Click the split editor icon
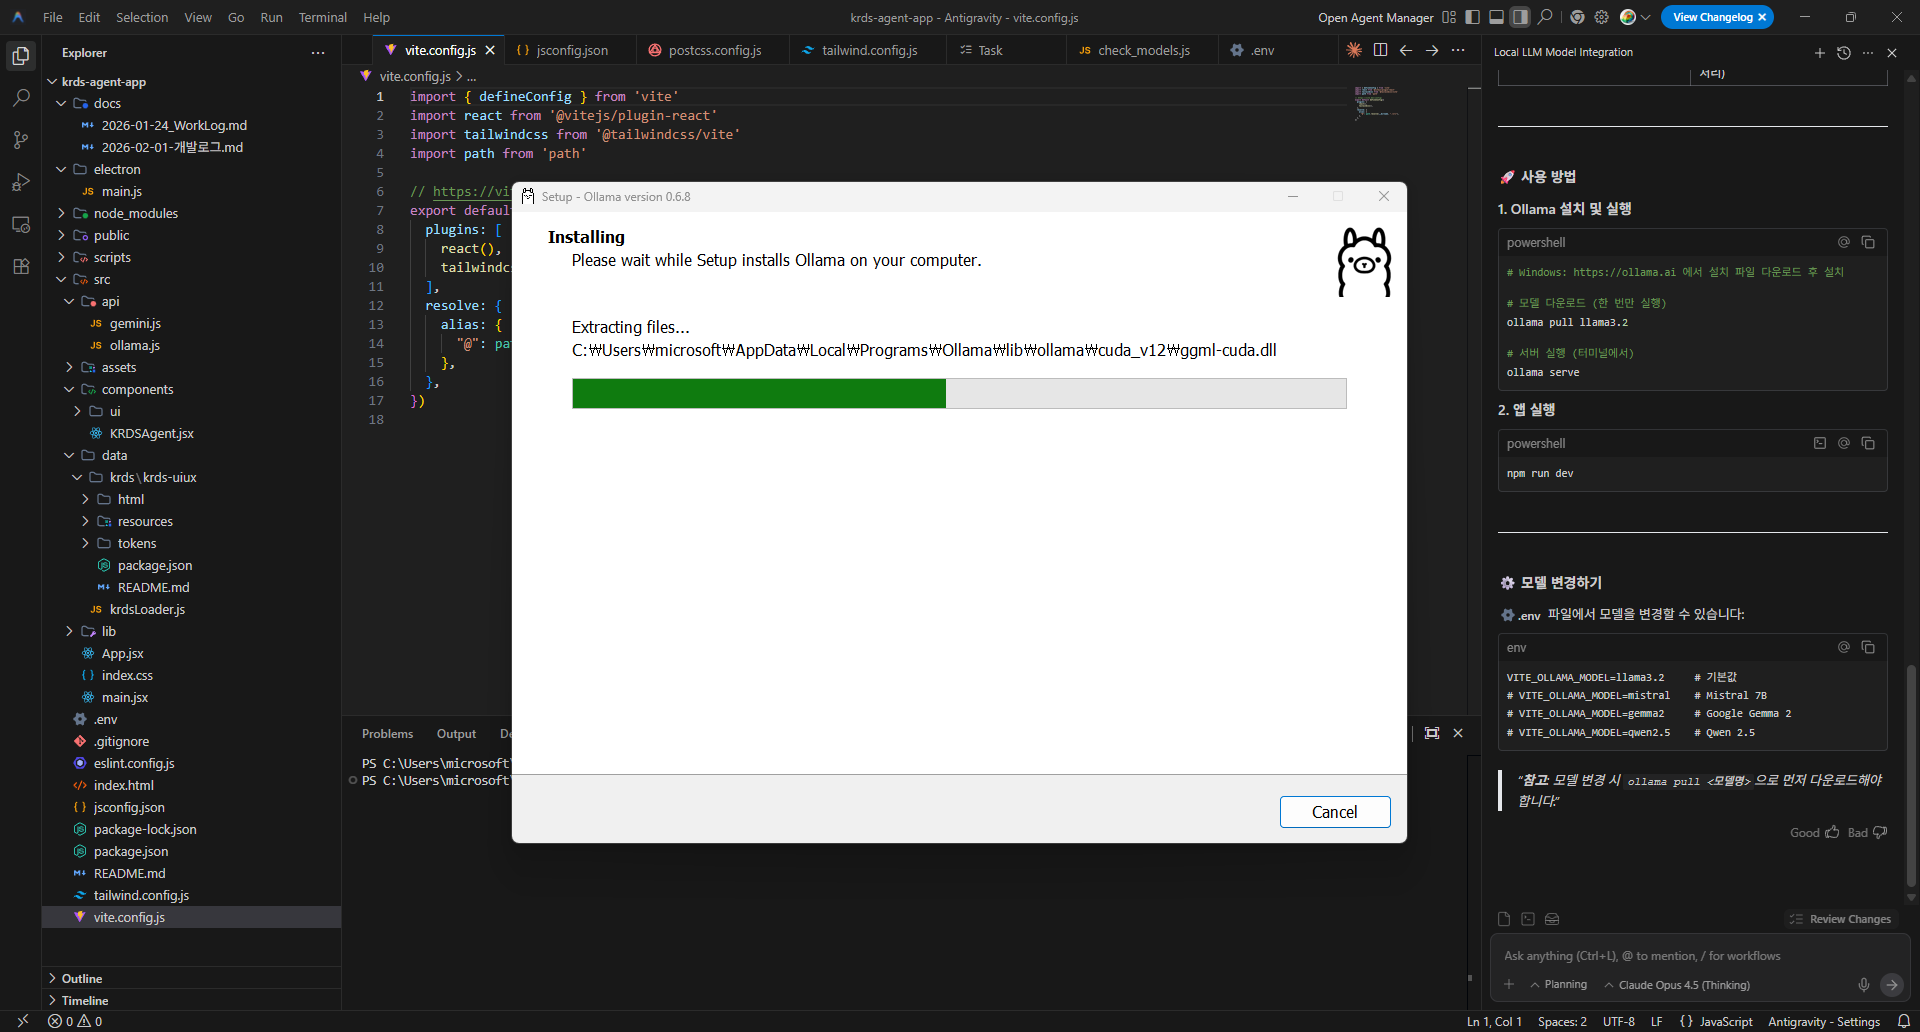The width and height of the screenshot is (1920, 1032). [1380, 50]
